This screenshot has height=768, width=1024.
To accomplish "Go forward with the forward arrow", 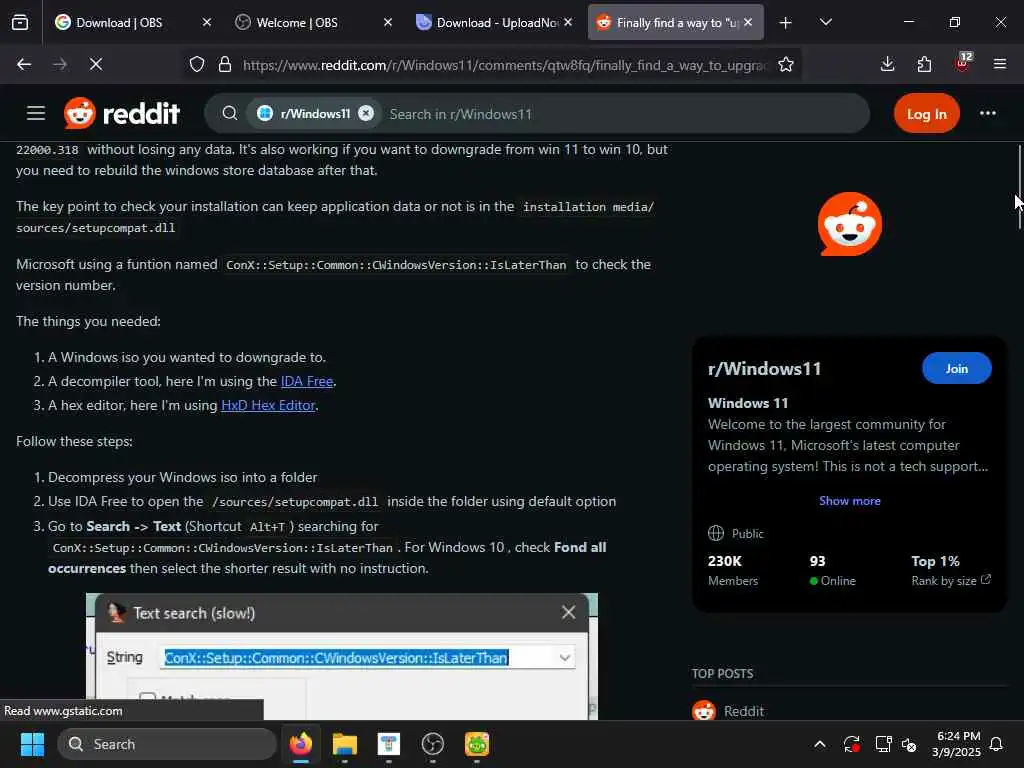I will coord(60,64).
